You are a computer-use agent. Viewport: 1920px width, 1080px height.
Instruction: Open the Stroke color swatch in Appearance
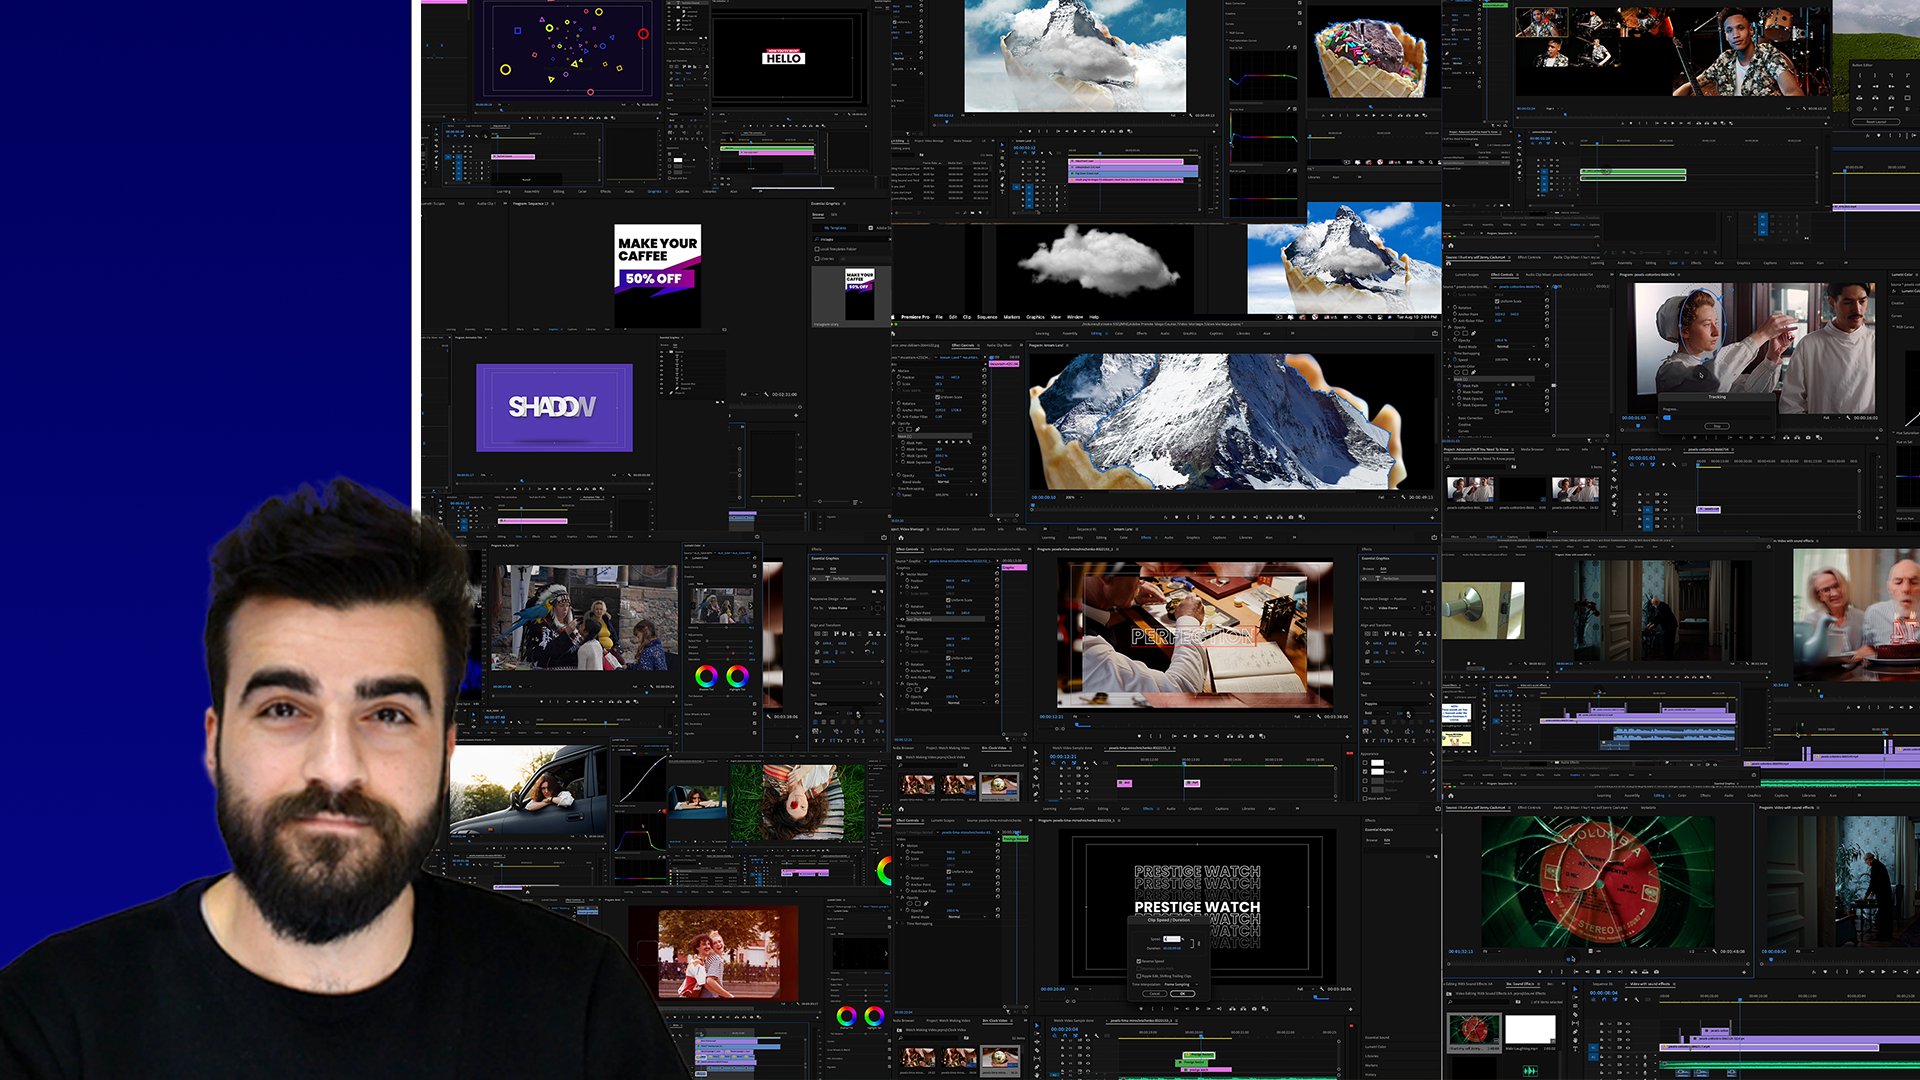coord(1377,772)
